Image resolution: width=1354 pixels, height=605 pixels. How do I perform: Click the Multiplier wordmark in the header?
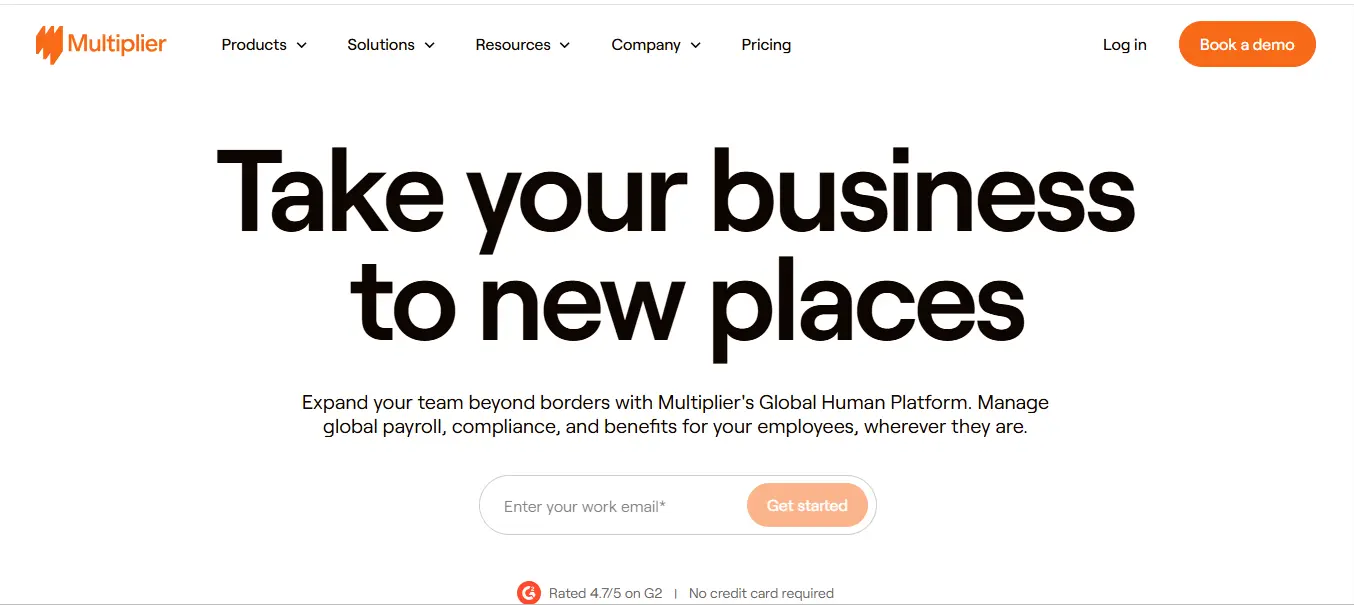click(x=116, y=44)
